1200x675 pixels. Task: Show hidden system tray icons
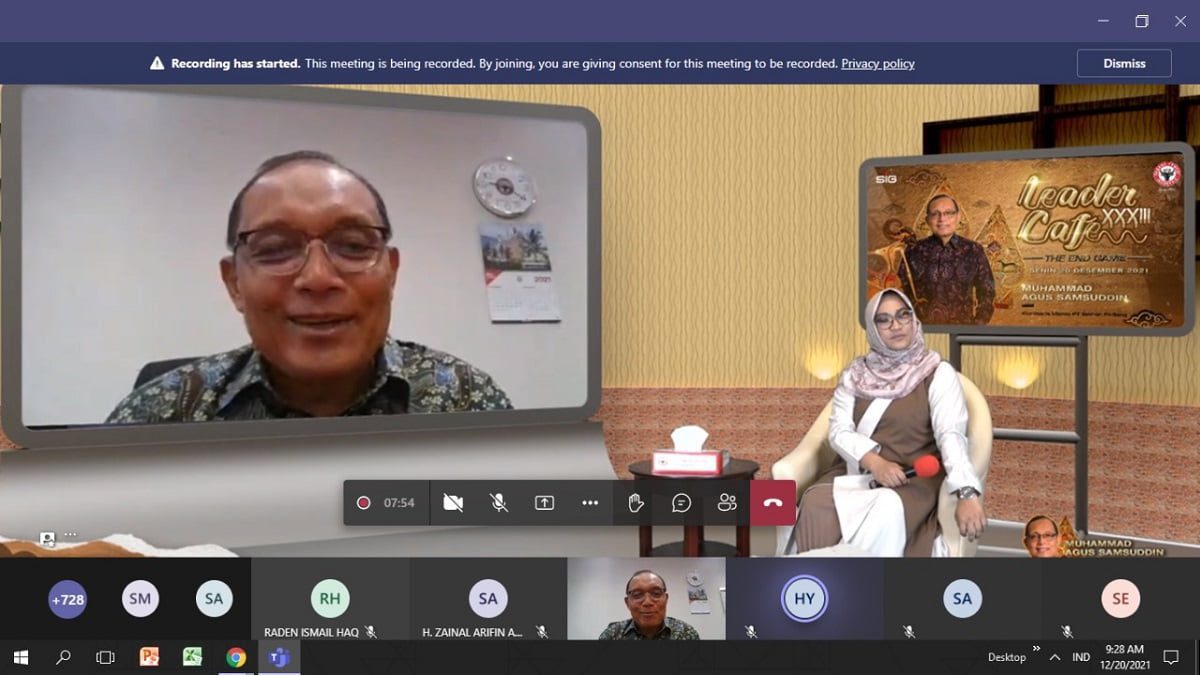click(1054, 657)
